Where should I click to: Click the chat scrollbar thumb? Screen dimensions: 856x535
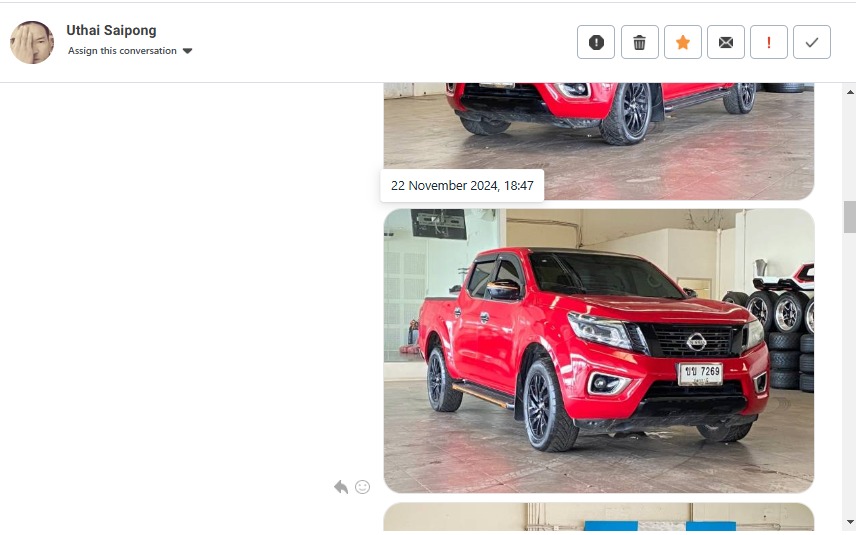tap(850, 217)
